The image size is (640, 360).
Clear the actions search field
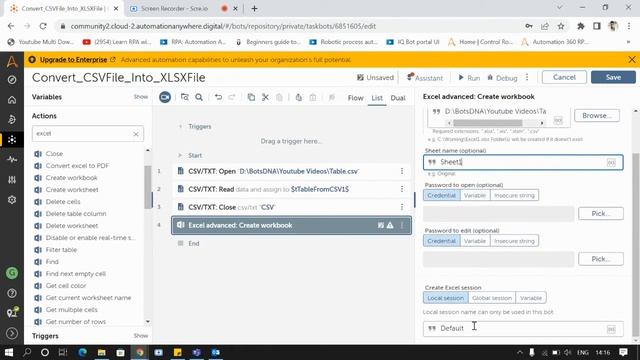(x=136, y=134)
